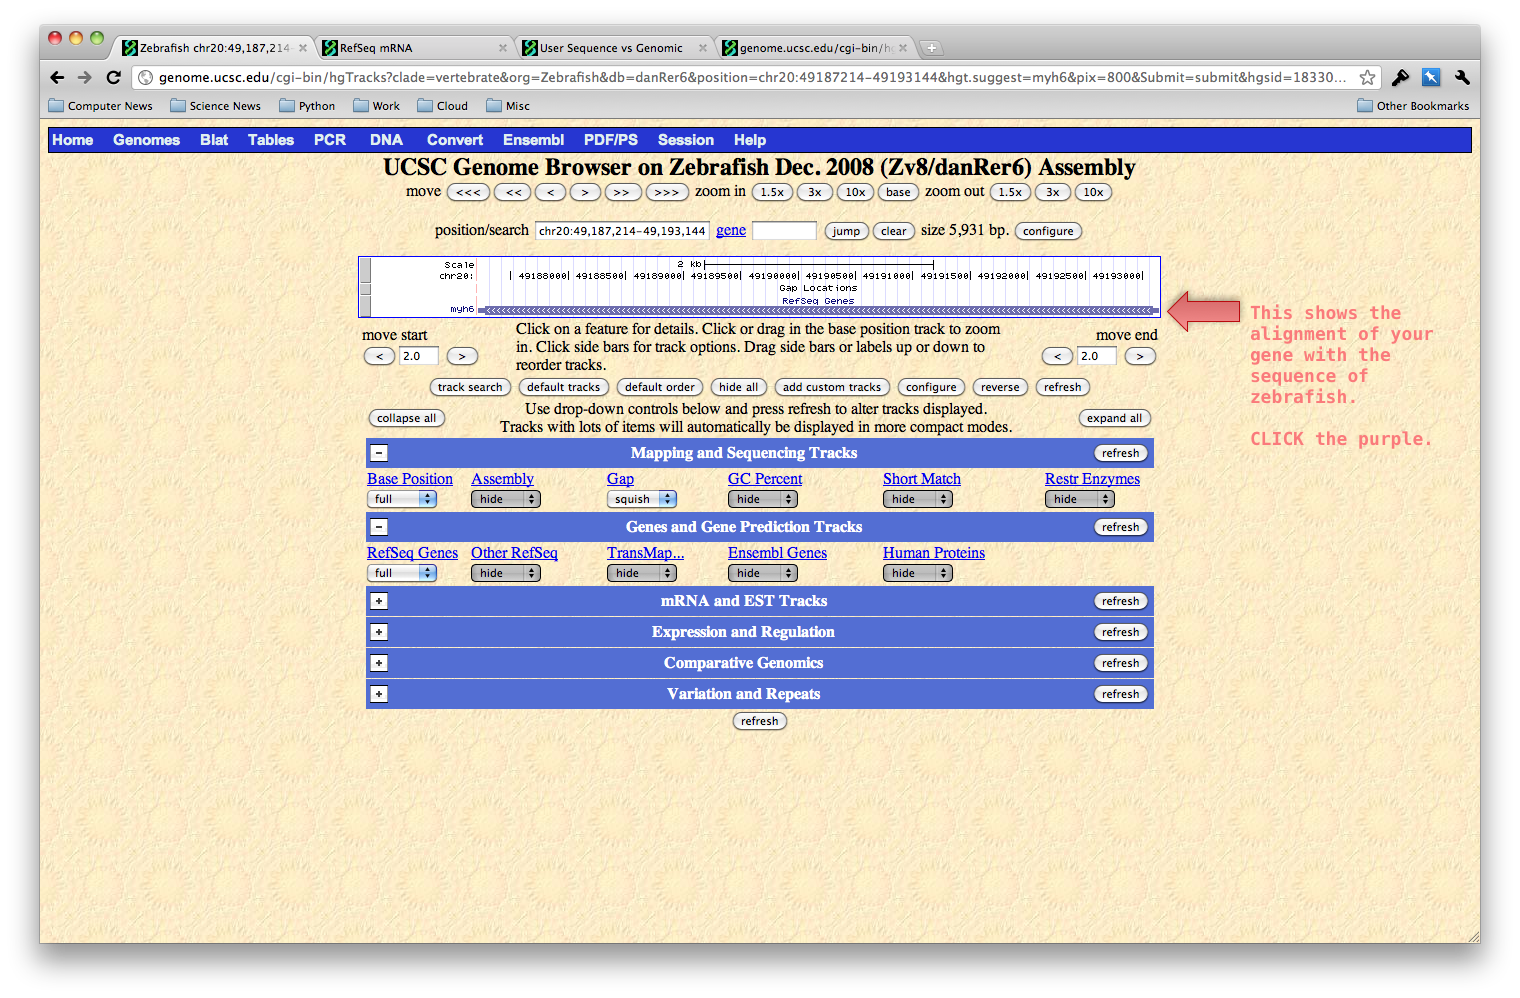Image resolution: width=1520 pixels, height=998 pixels.
Task: Click the blue cursor extension icon
Action: (1431, 77)
